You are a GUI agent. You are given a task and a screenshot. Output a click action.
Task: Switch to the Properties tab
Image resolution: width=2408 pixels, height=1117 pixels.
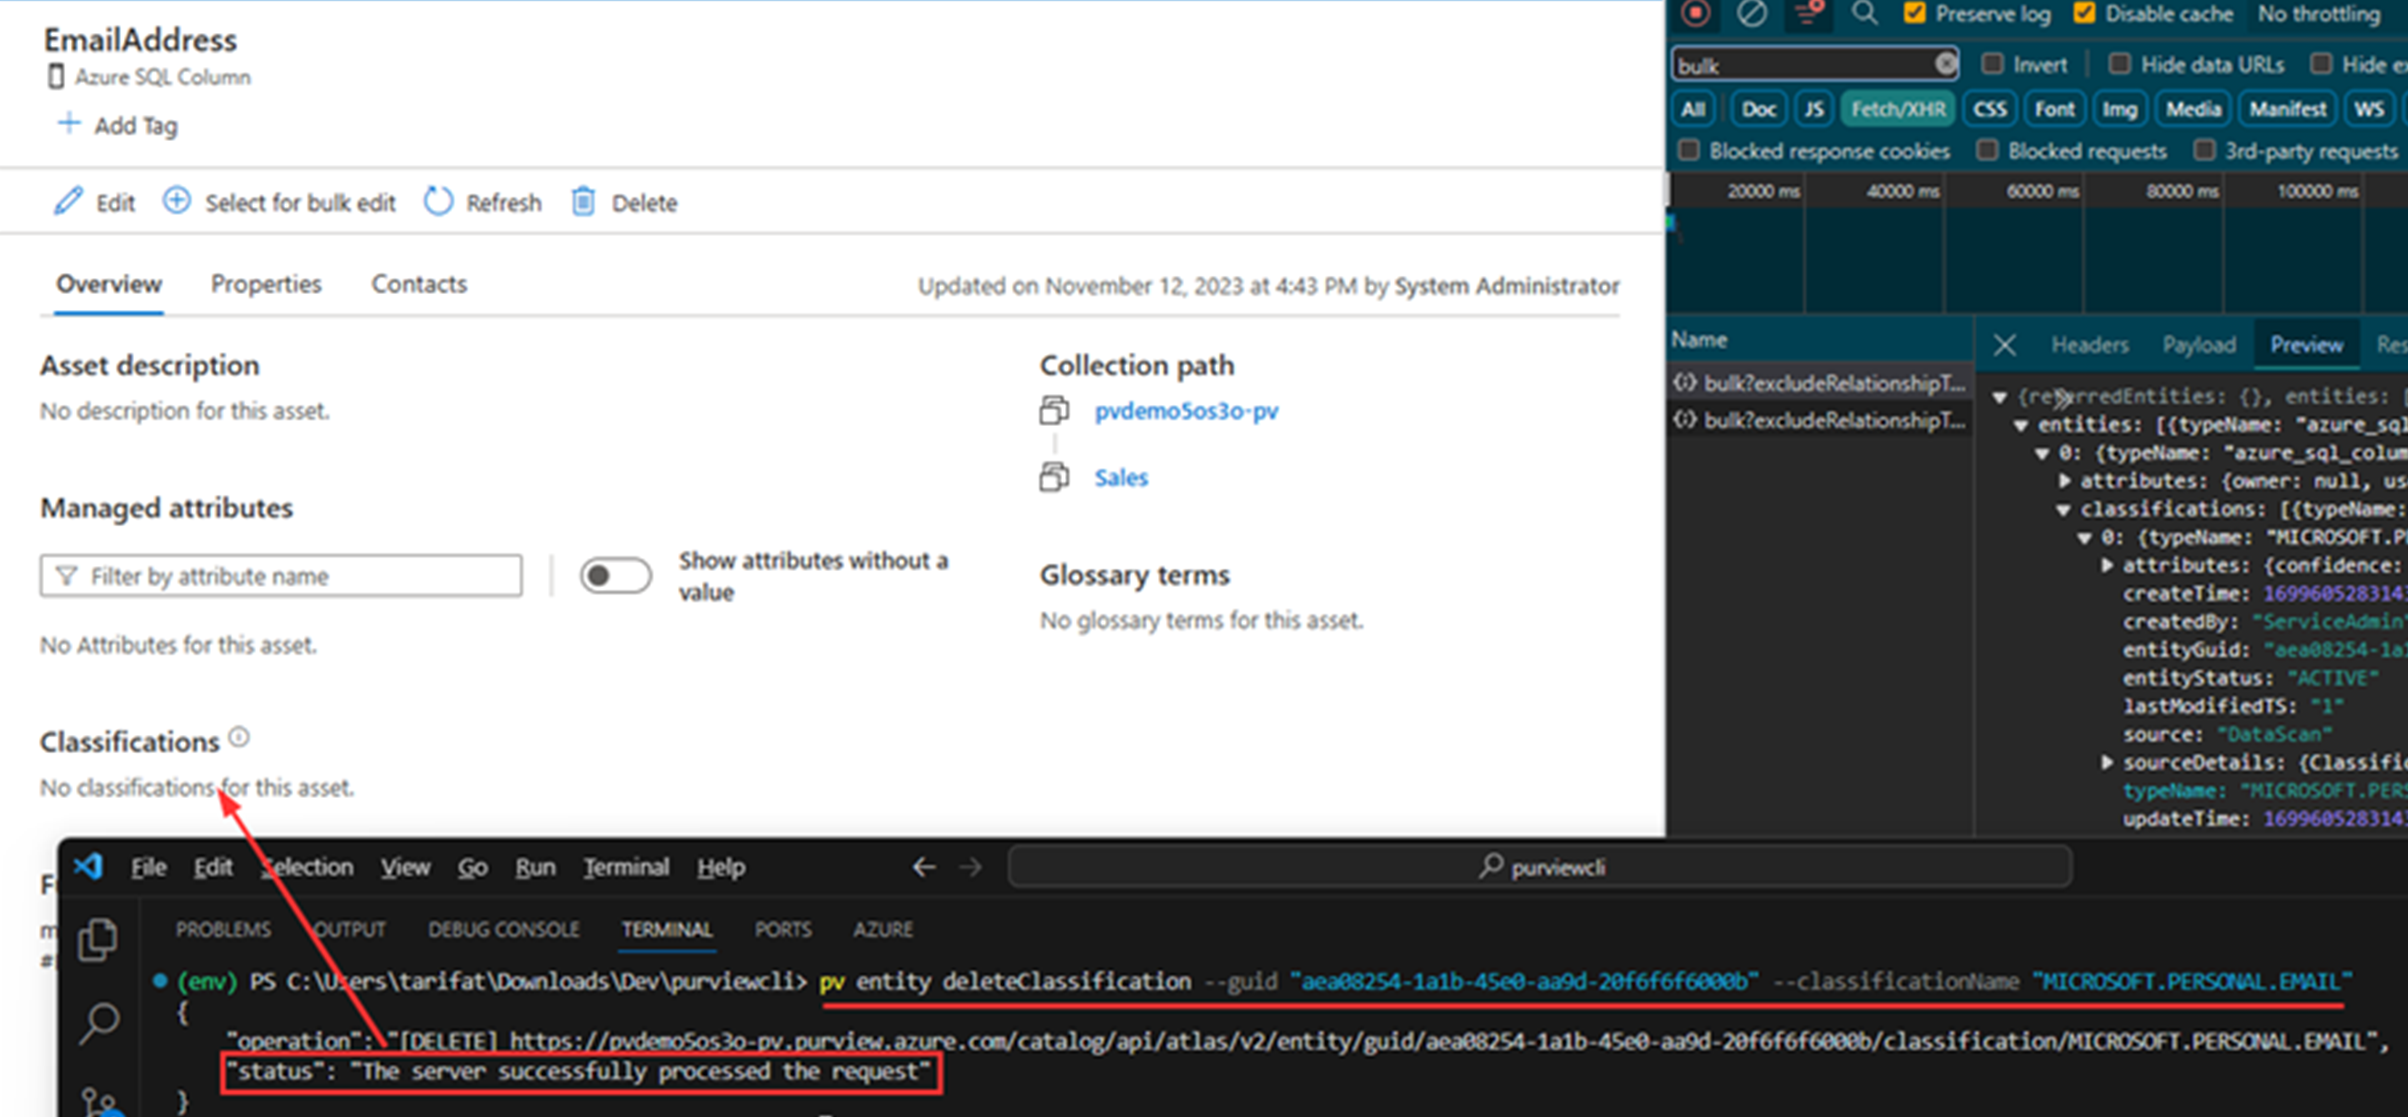[266, 284]
